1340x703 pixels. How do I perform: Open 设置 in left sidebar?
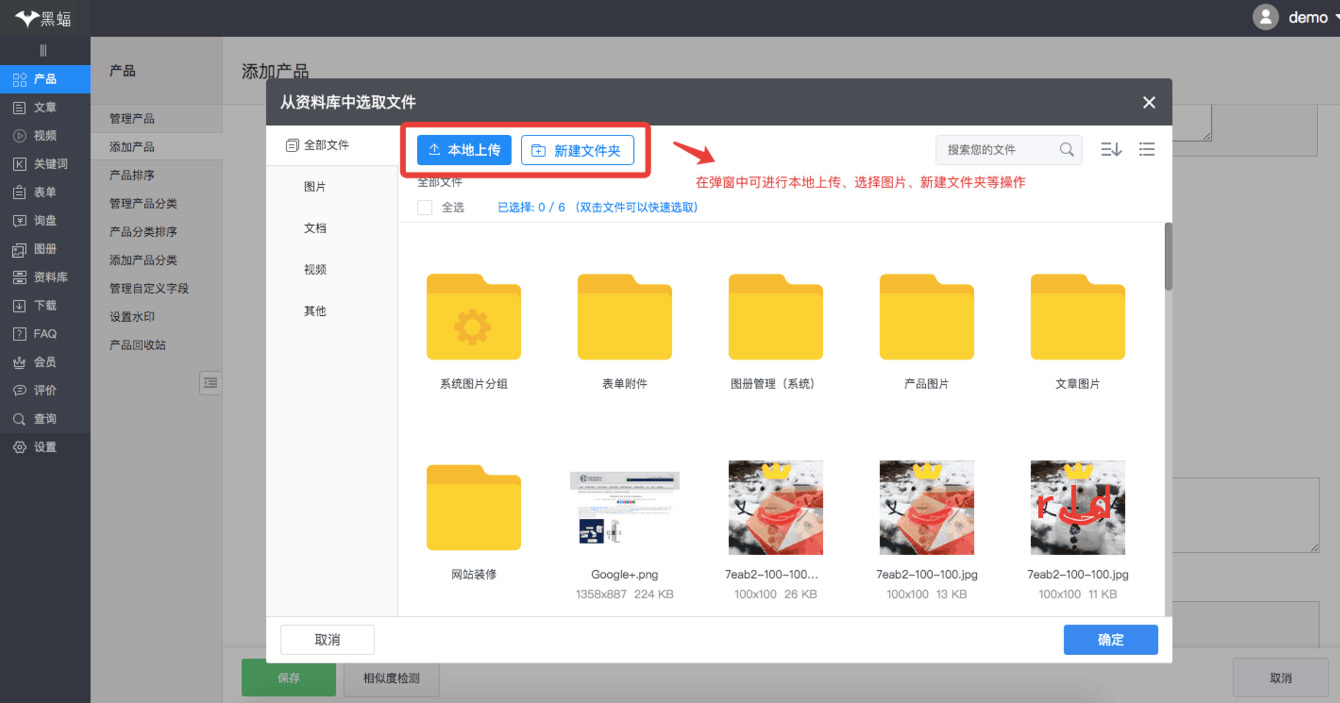[x=45, y=447]
